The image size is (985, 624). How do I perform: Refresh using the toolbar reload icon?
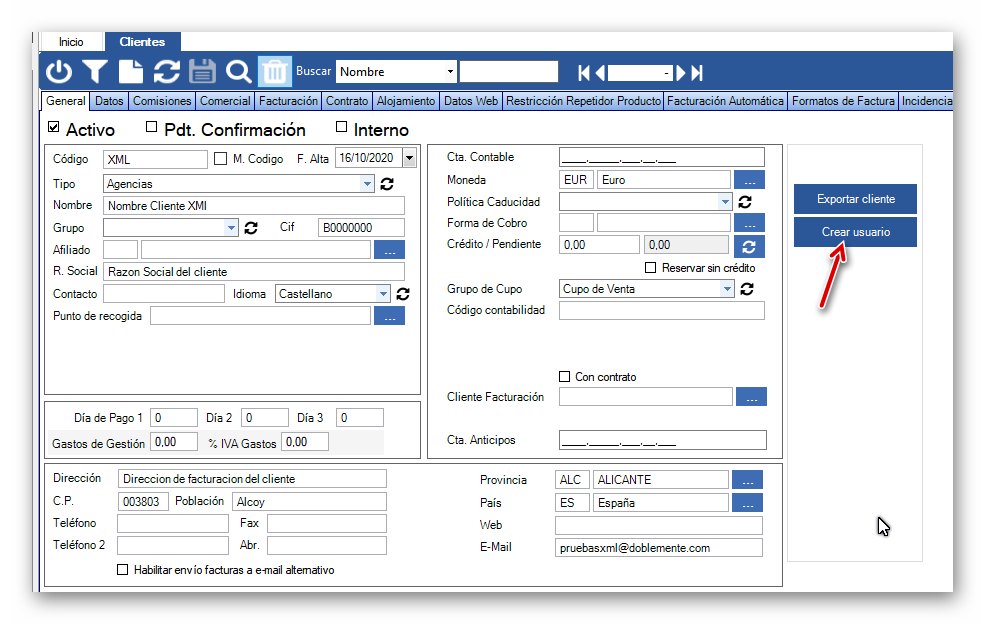166,71
